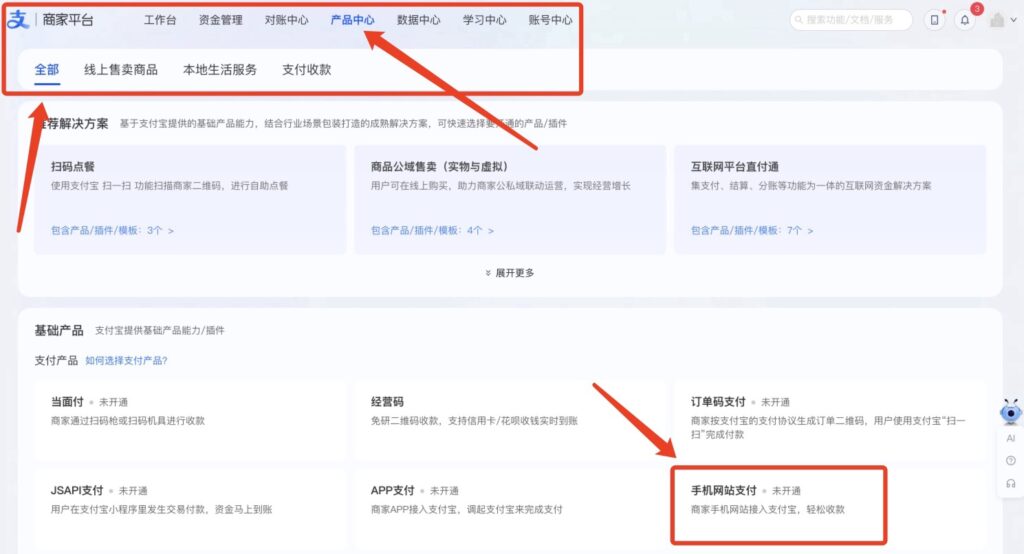This screenshot has height=554, width=1024.
Task: Switch to the 支付收款 tab
Action: (x=307, y=70)
